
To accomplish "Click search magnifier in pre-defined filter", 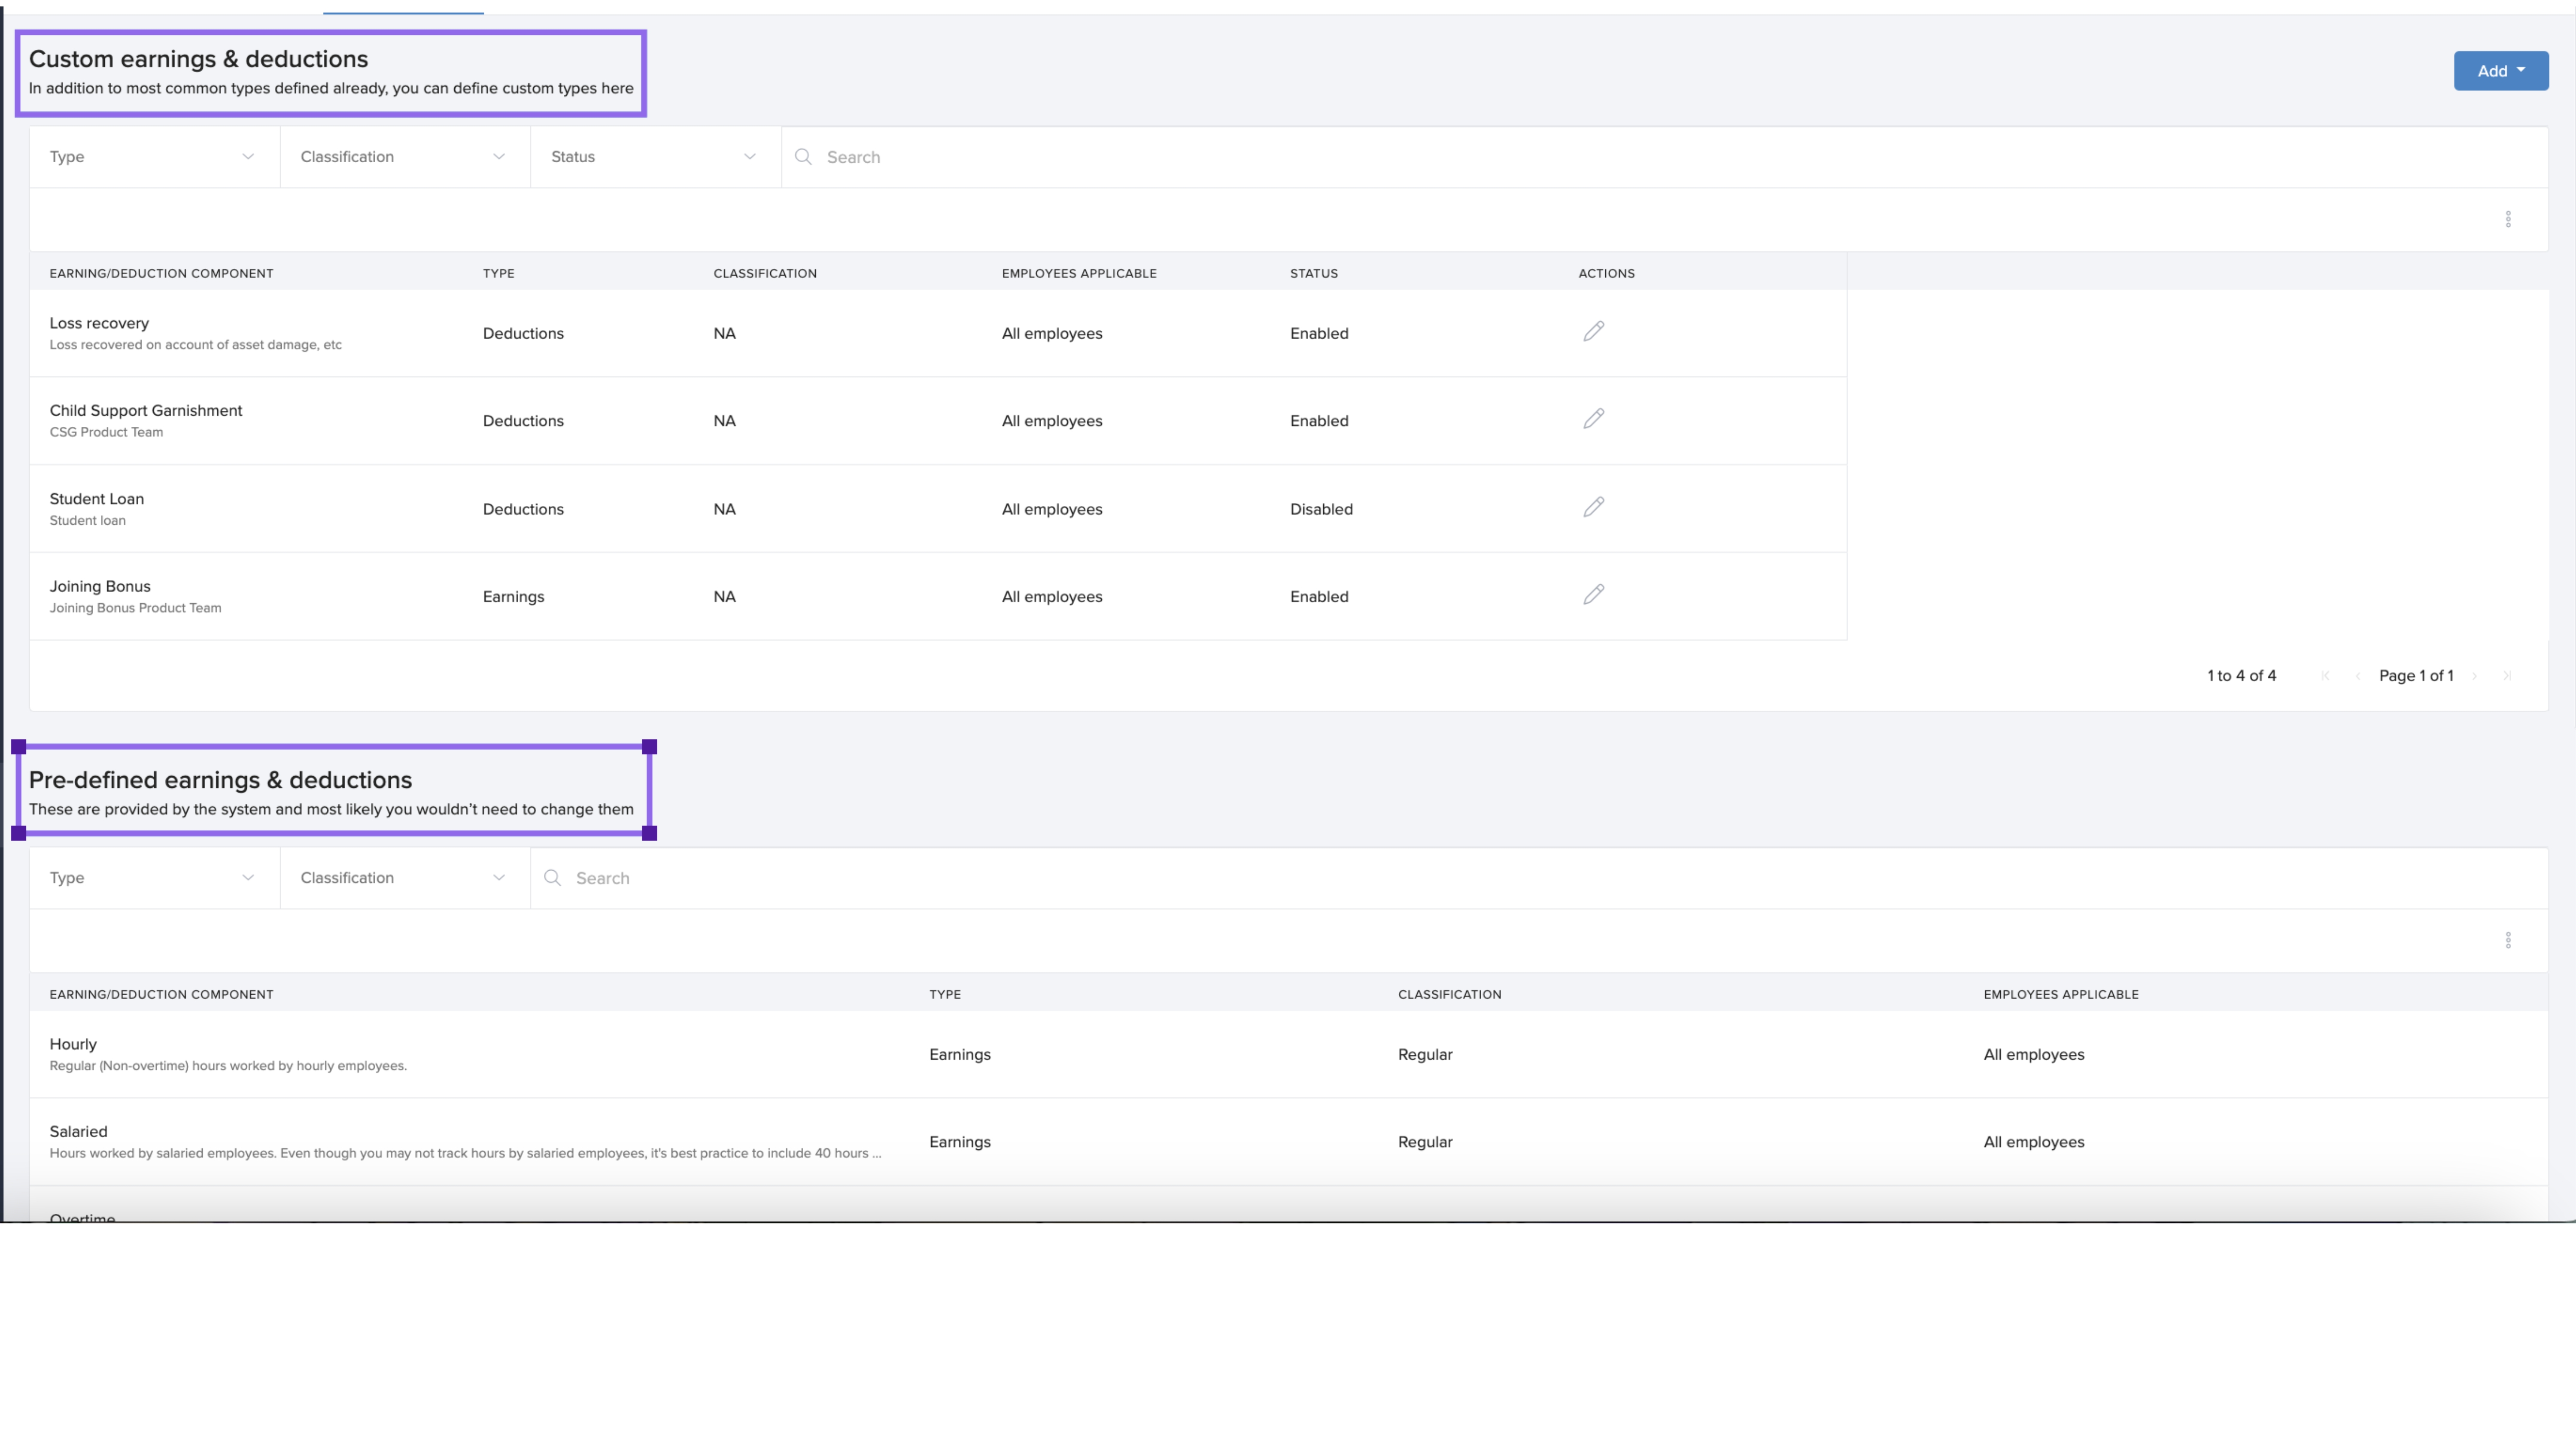I will coord(552,878).
